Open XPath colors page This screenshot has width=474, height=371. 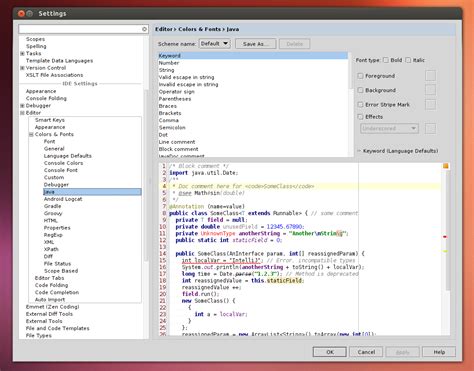(x=51, y=249)
